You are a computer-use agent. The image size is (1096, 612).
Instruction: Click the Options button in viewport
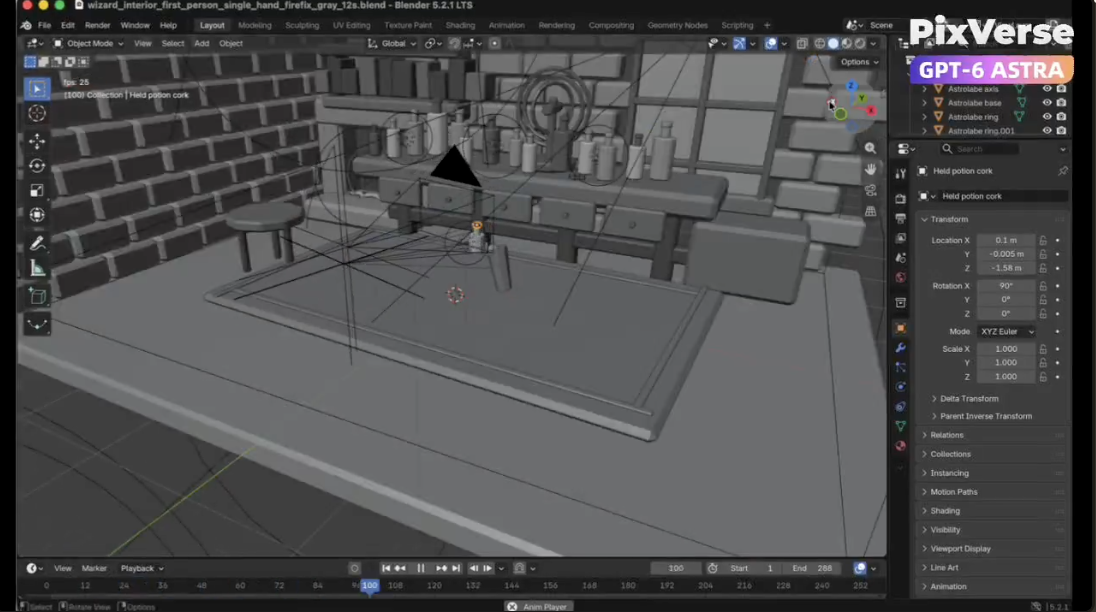tap(859, 61)
